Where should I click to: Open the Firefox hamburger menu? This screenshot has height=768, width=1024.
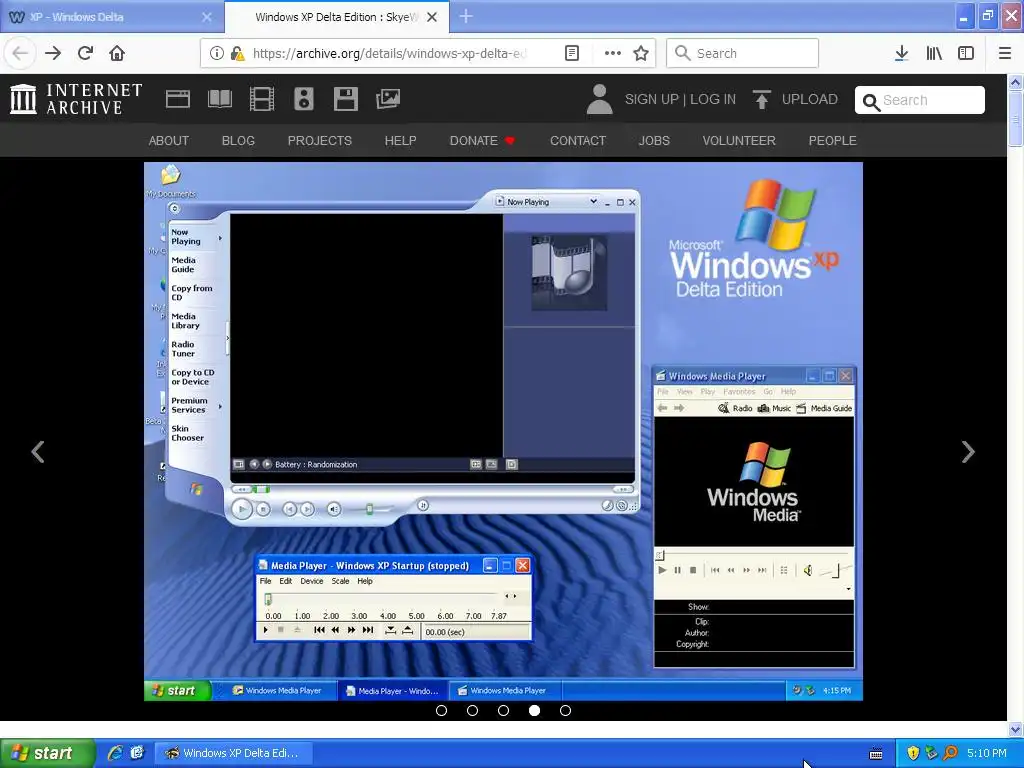[1005, 54]
